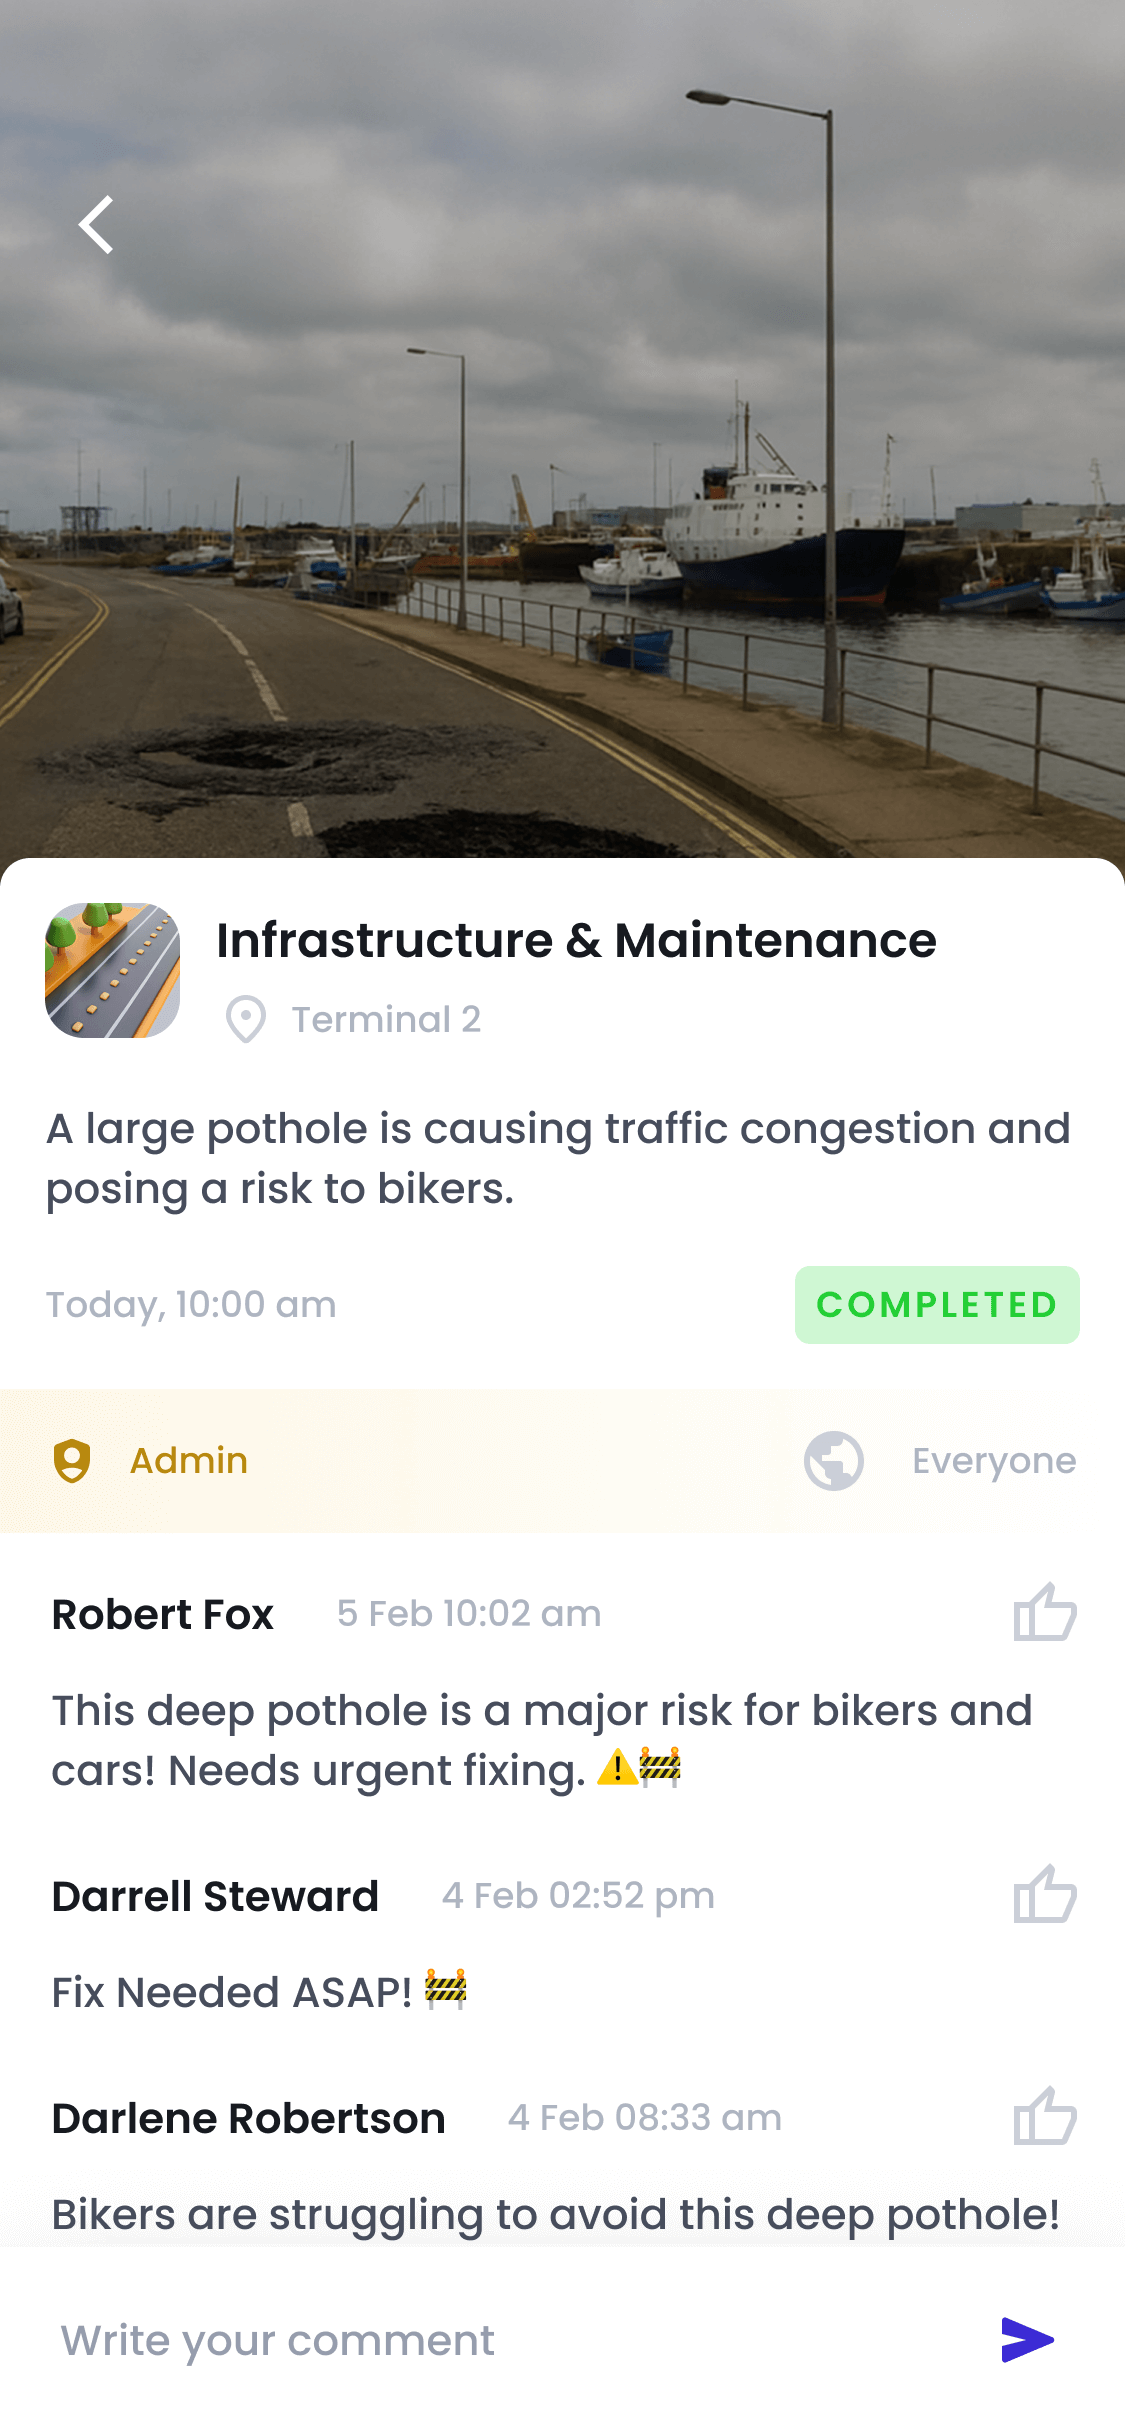Open Robert Fox's profile name
The width and height of the screenshot is (1125, 2436).
coord(163,1615)
